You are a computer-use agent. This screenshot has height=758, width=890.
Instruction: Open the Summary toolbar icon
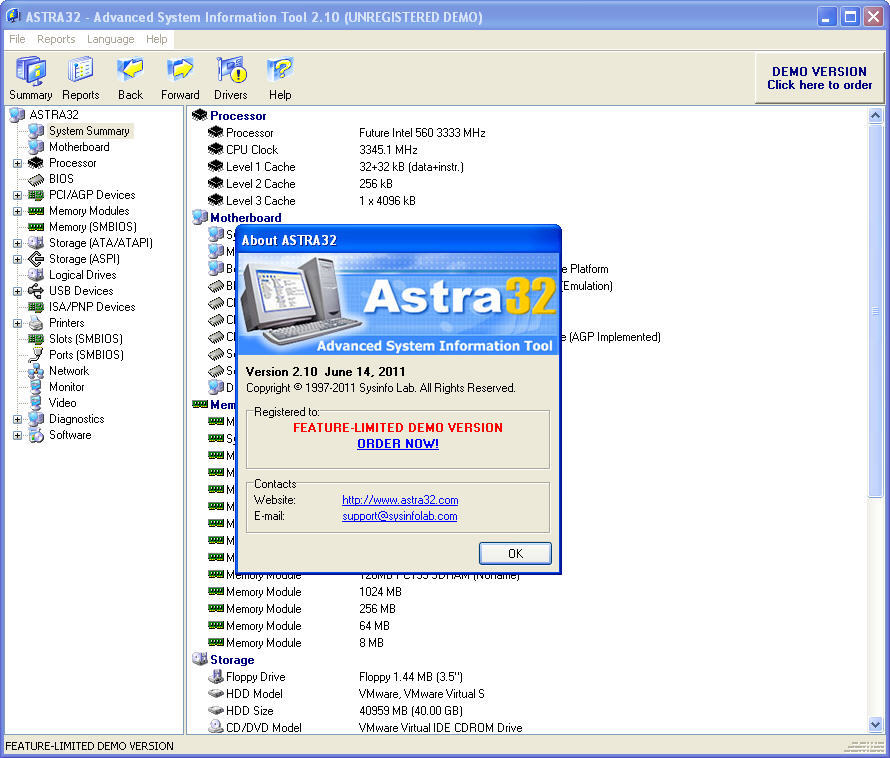31,78
